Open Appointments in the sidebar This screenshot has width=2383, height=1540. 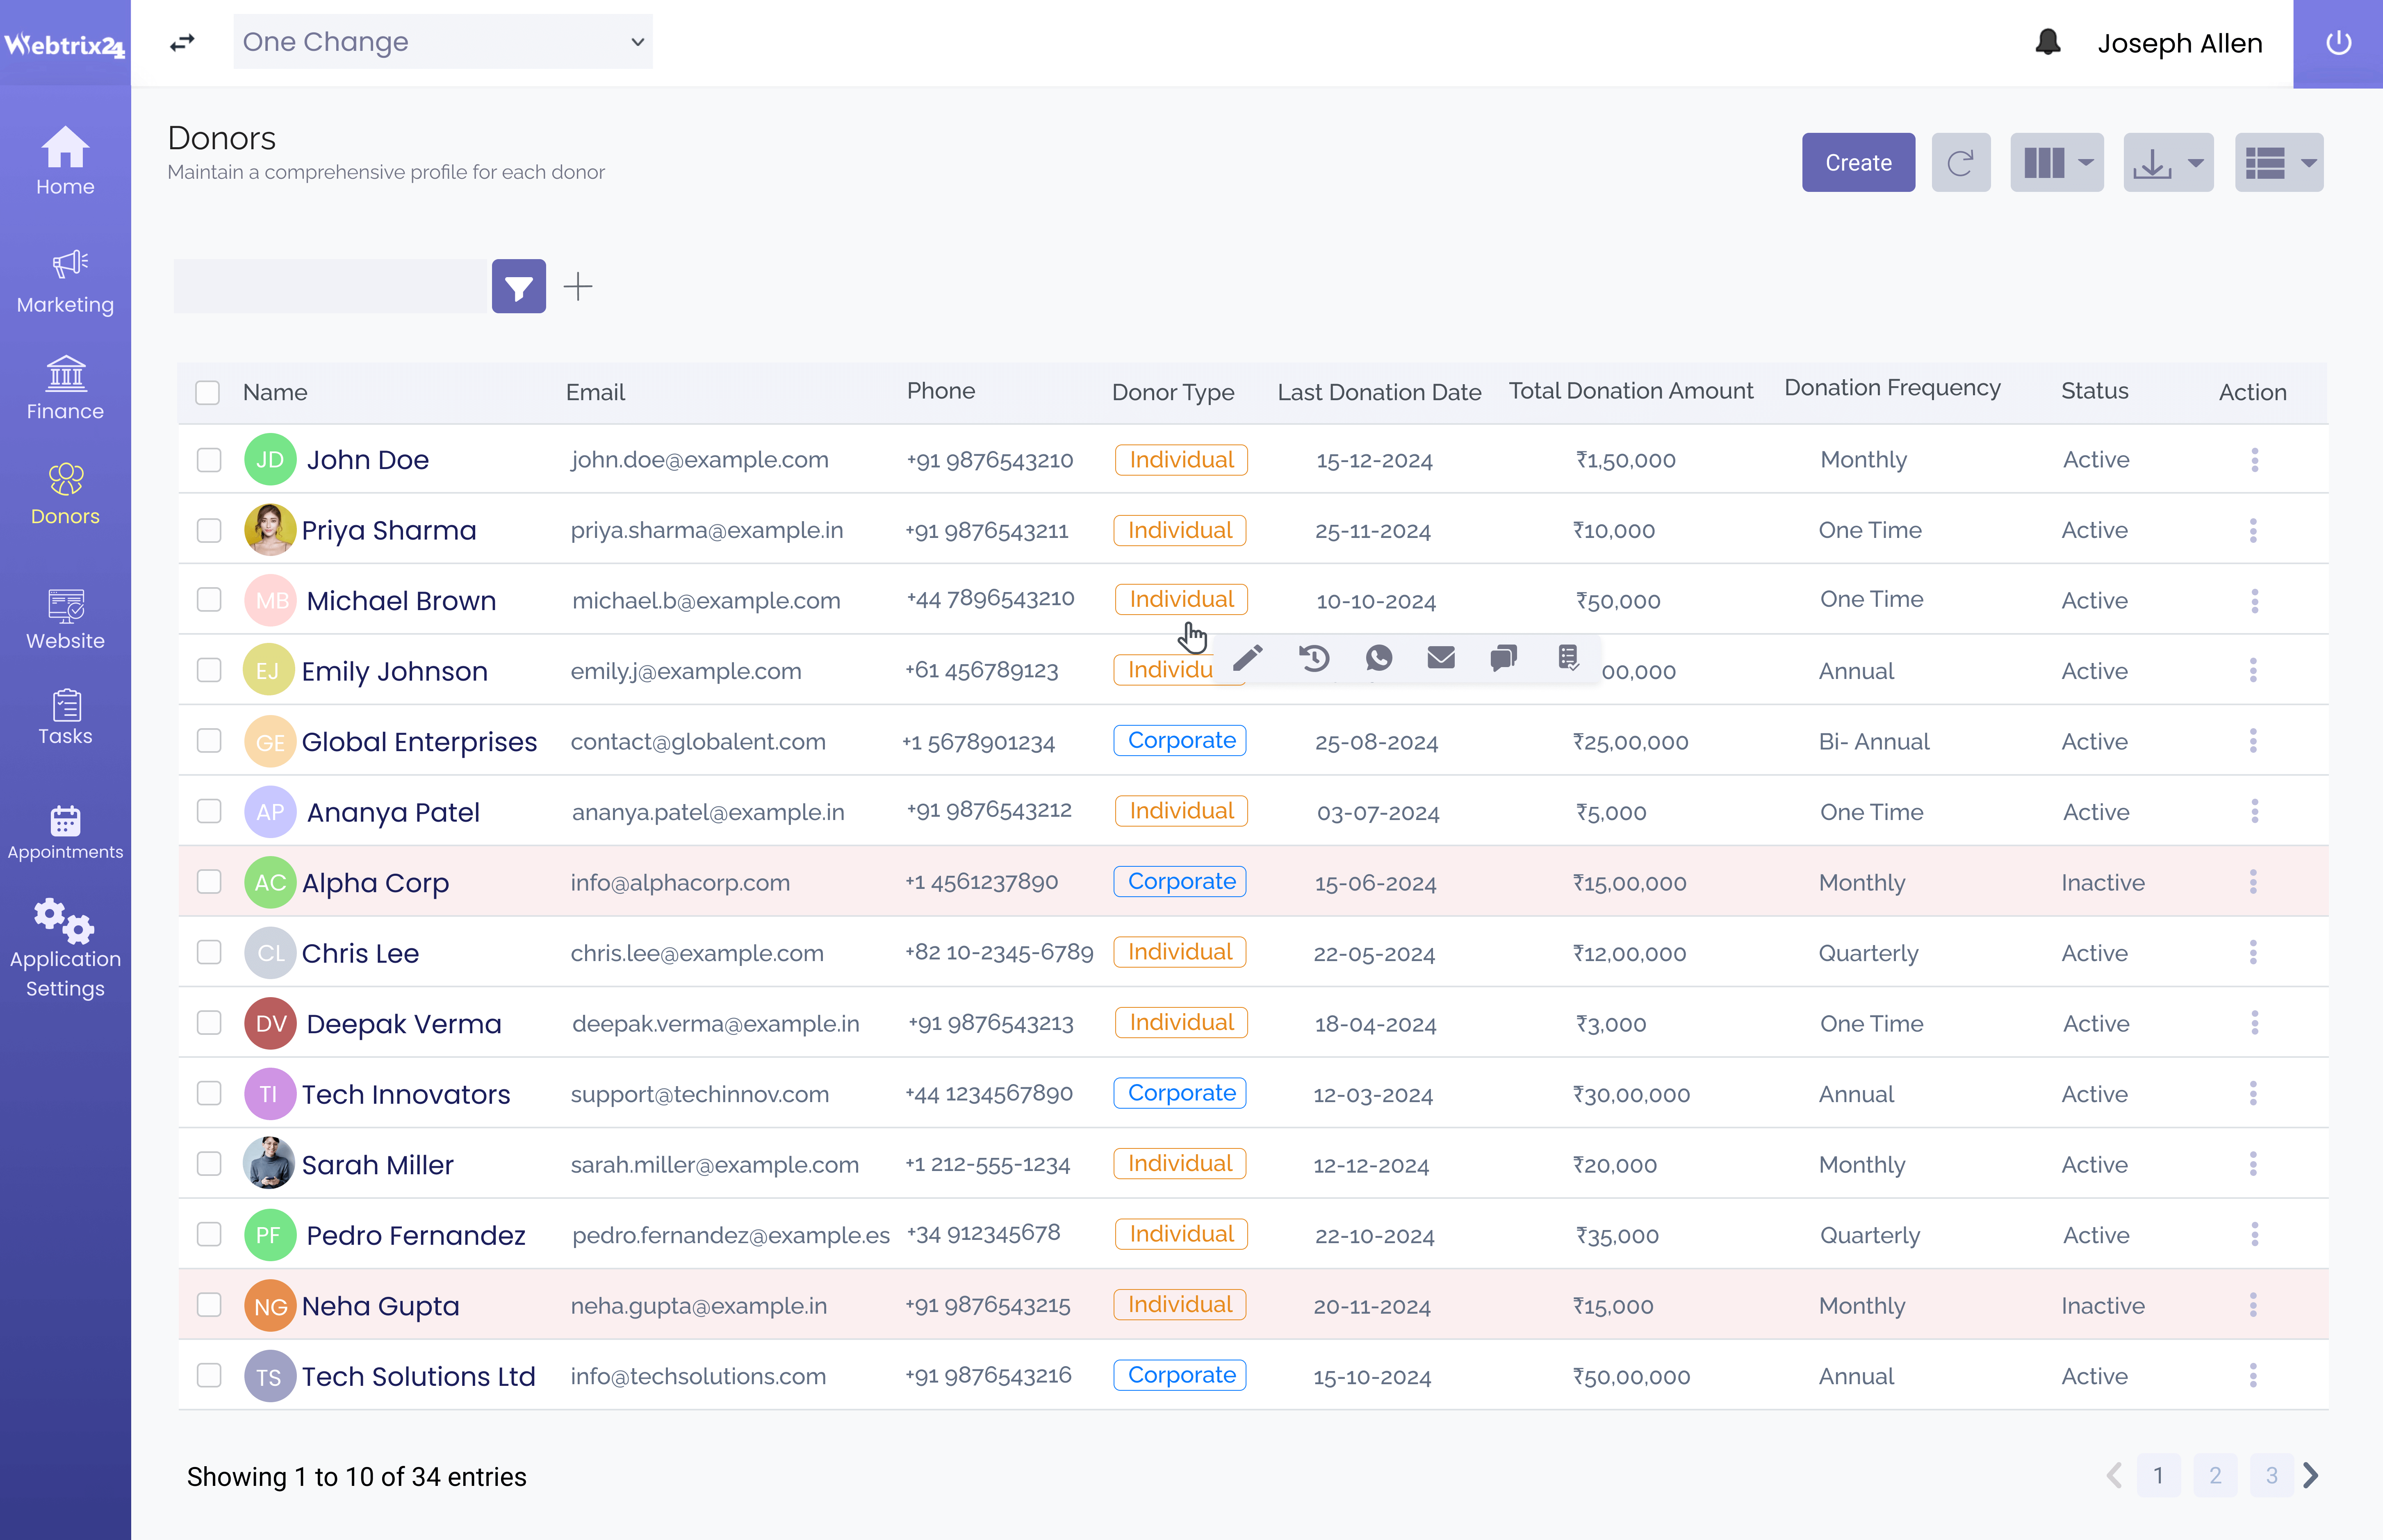65,833
